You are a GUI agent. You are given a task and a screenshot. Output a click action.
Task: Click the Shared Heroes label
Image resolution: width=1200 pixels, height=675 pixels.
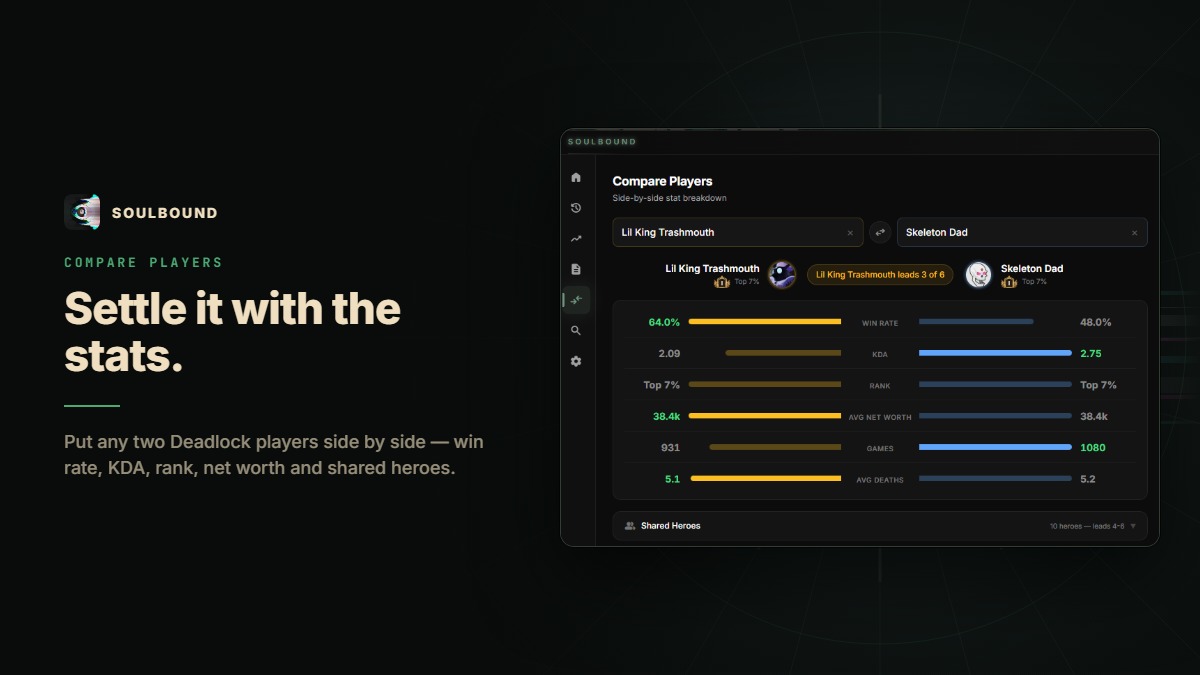[x=670, y=526]
